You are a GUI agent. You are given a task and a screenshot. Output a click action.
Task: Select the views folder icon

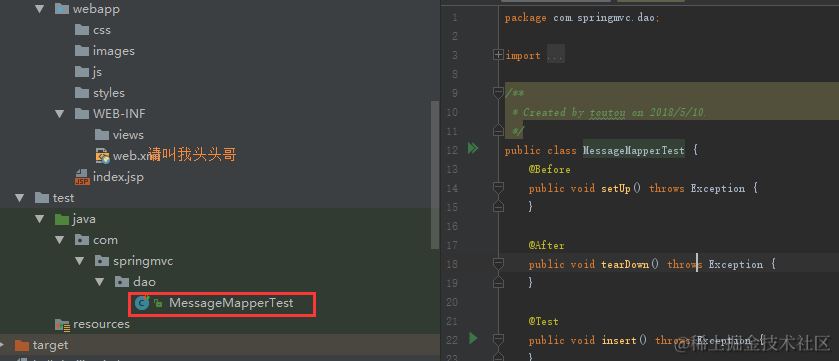[102, 134]
